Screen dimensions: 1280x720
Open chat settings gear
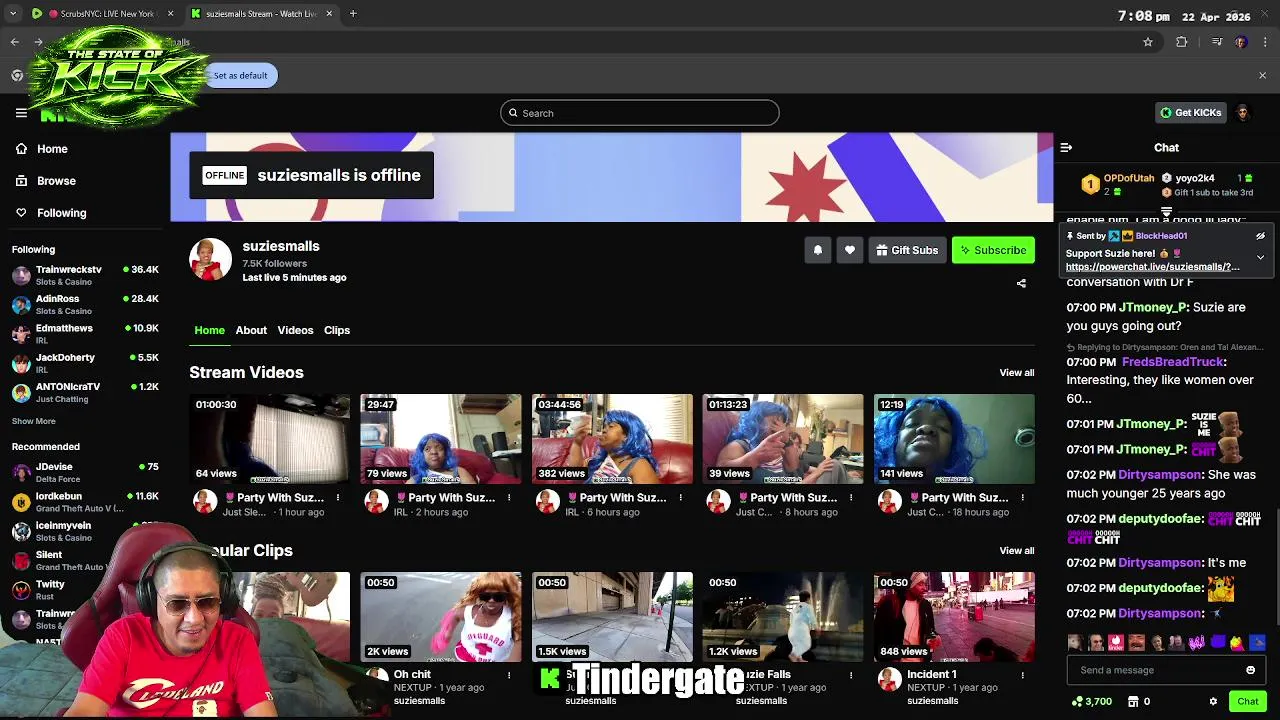(1213, 701)
